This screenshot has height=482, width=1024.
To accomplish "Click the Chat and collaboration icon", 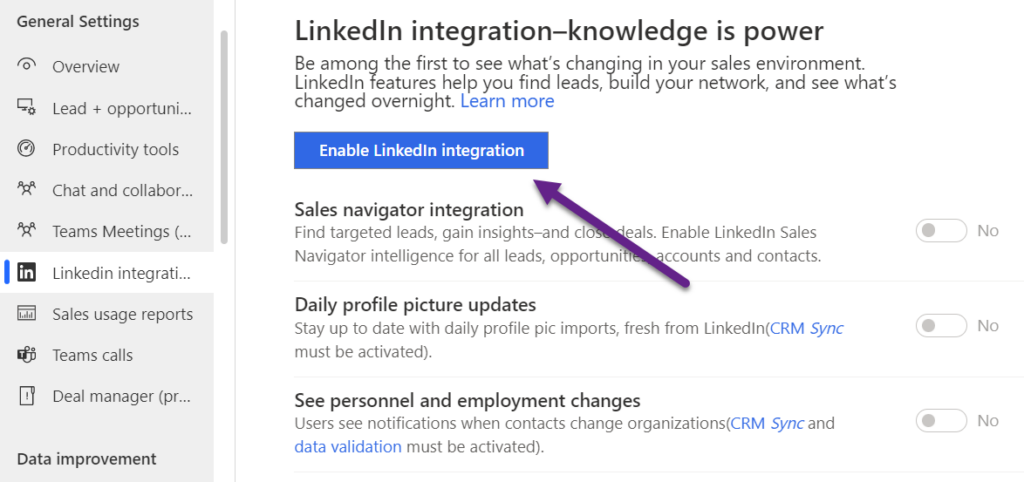I will coord(27,190).
